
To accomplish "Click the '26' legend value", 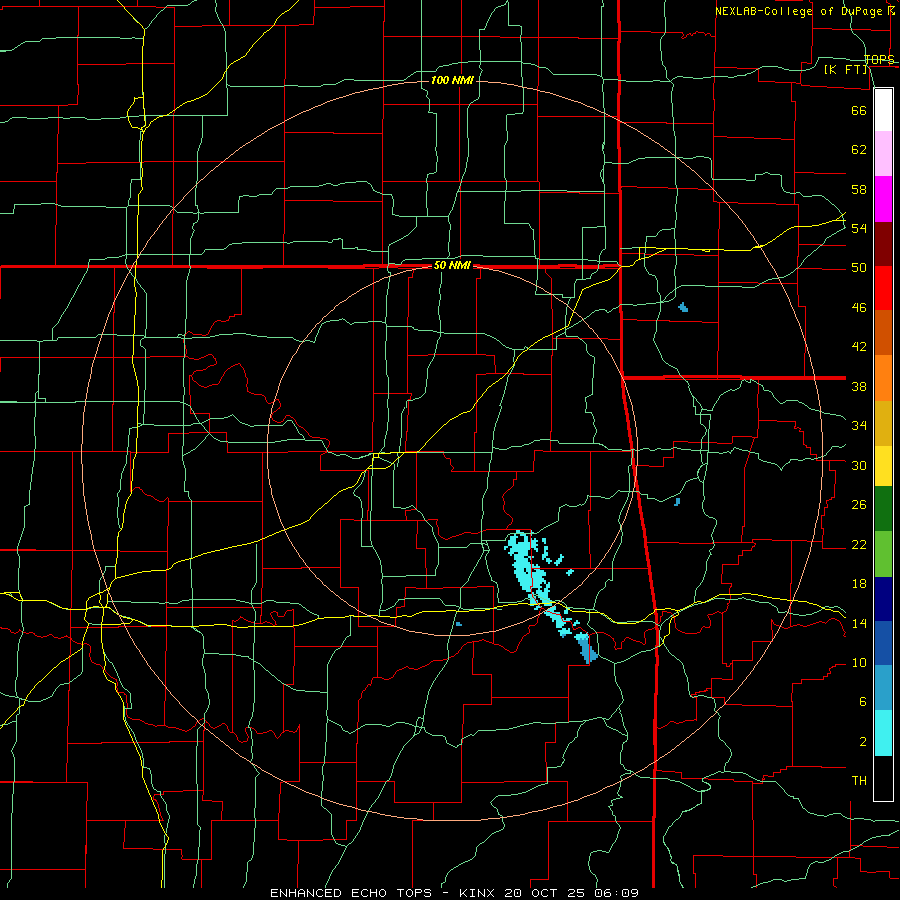I will (859, 505).
